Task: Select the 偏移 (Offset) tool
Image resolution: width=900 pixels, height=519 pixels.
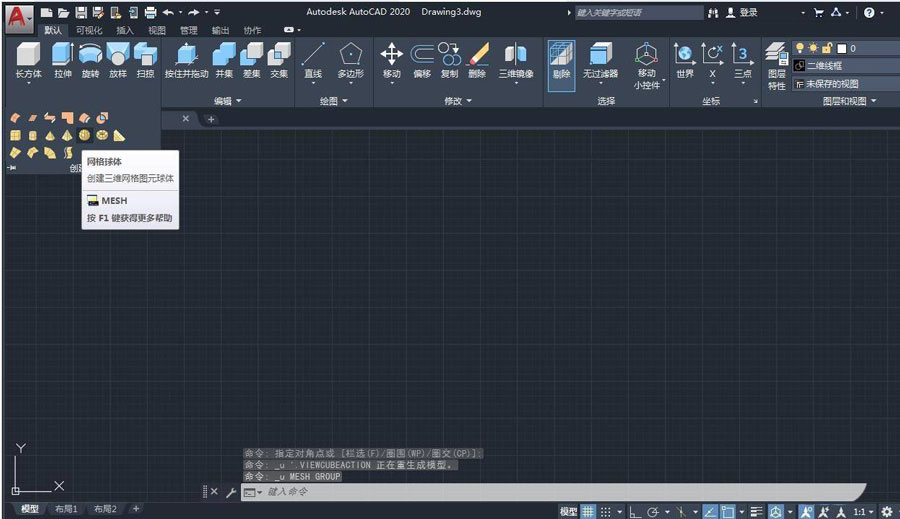Action: click(x=422, y=60)
